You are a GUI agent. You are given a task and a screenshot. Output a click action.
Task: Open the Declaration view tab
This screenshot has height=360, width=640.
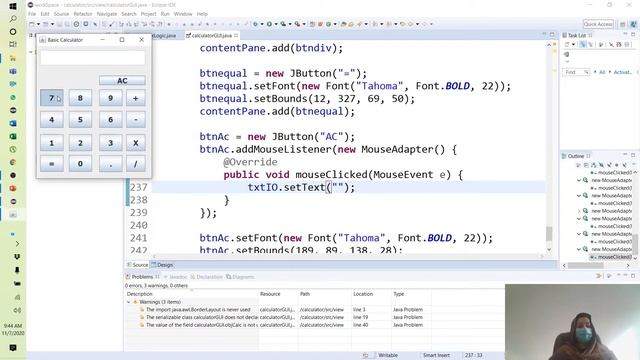pyautogui.click(x=207, y=277)
